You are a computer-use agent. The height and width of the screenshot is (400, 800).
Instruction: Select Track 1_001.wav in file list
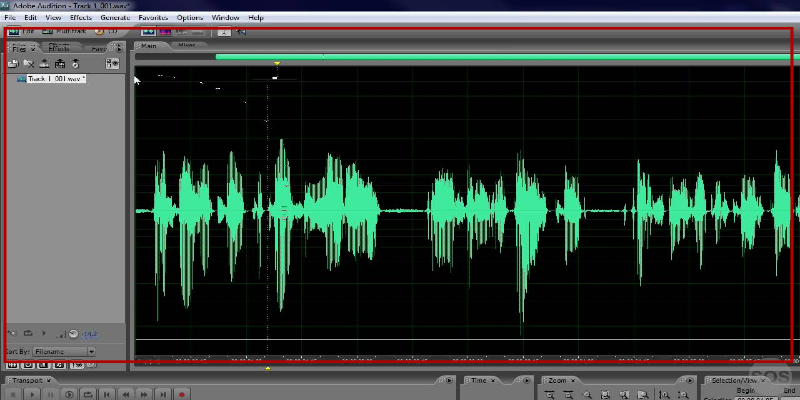coord(56,79)
